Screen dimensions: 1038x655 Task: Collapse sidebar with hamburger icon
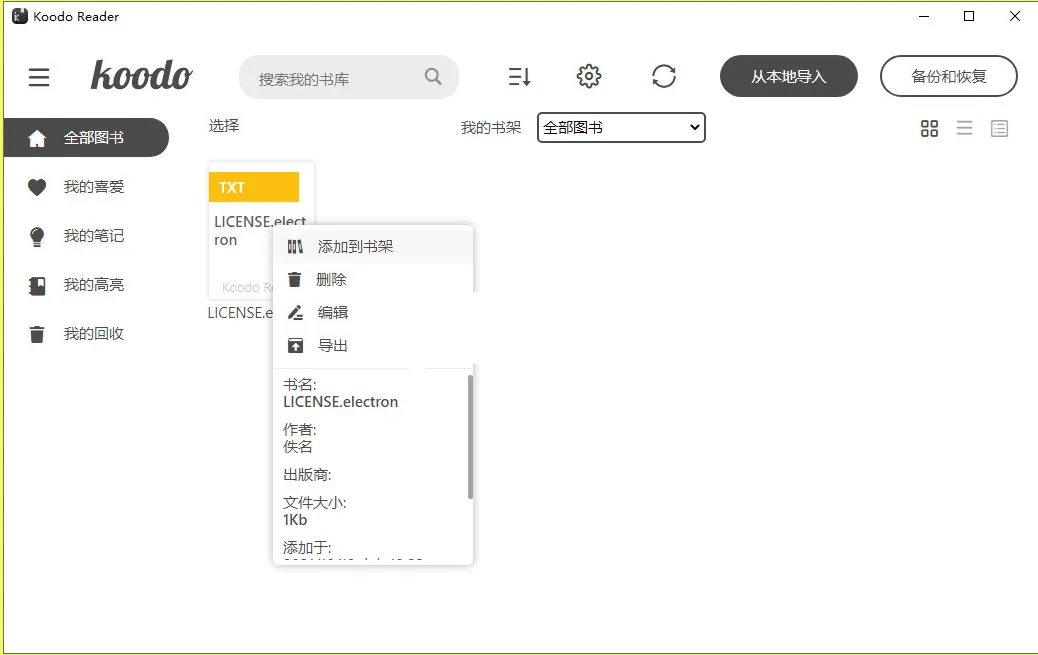click(38, 76)
